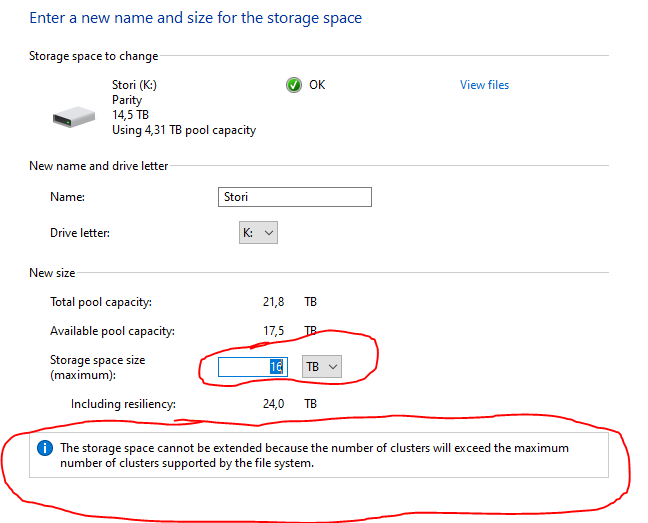The height and width of the screenshot is (523, 648).
Task: Click the storage drive icon
Action: pyautogui.click(x=74, y=119)
